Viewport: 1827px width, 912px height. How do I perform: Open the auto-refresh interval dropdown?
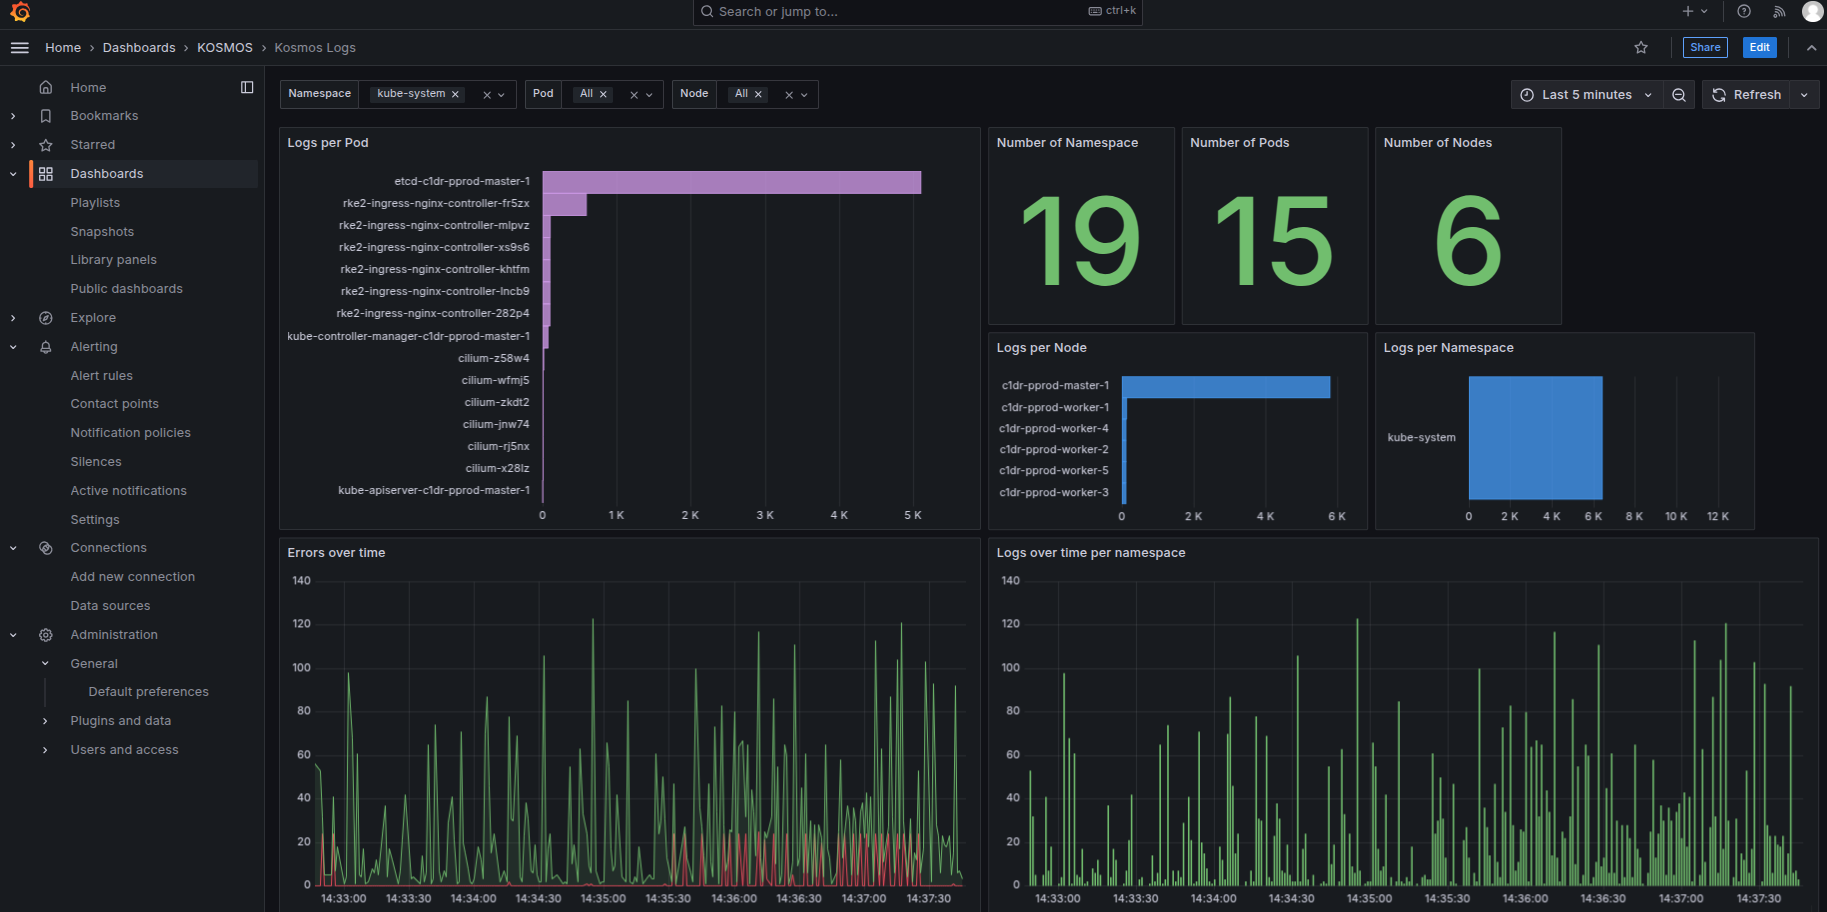click(x=1805, y=94)
